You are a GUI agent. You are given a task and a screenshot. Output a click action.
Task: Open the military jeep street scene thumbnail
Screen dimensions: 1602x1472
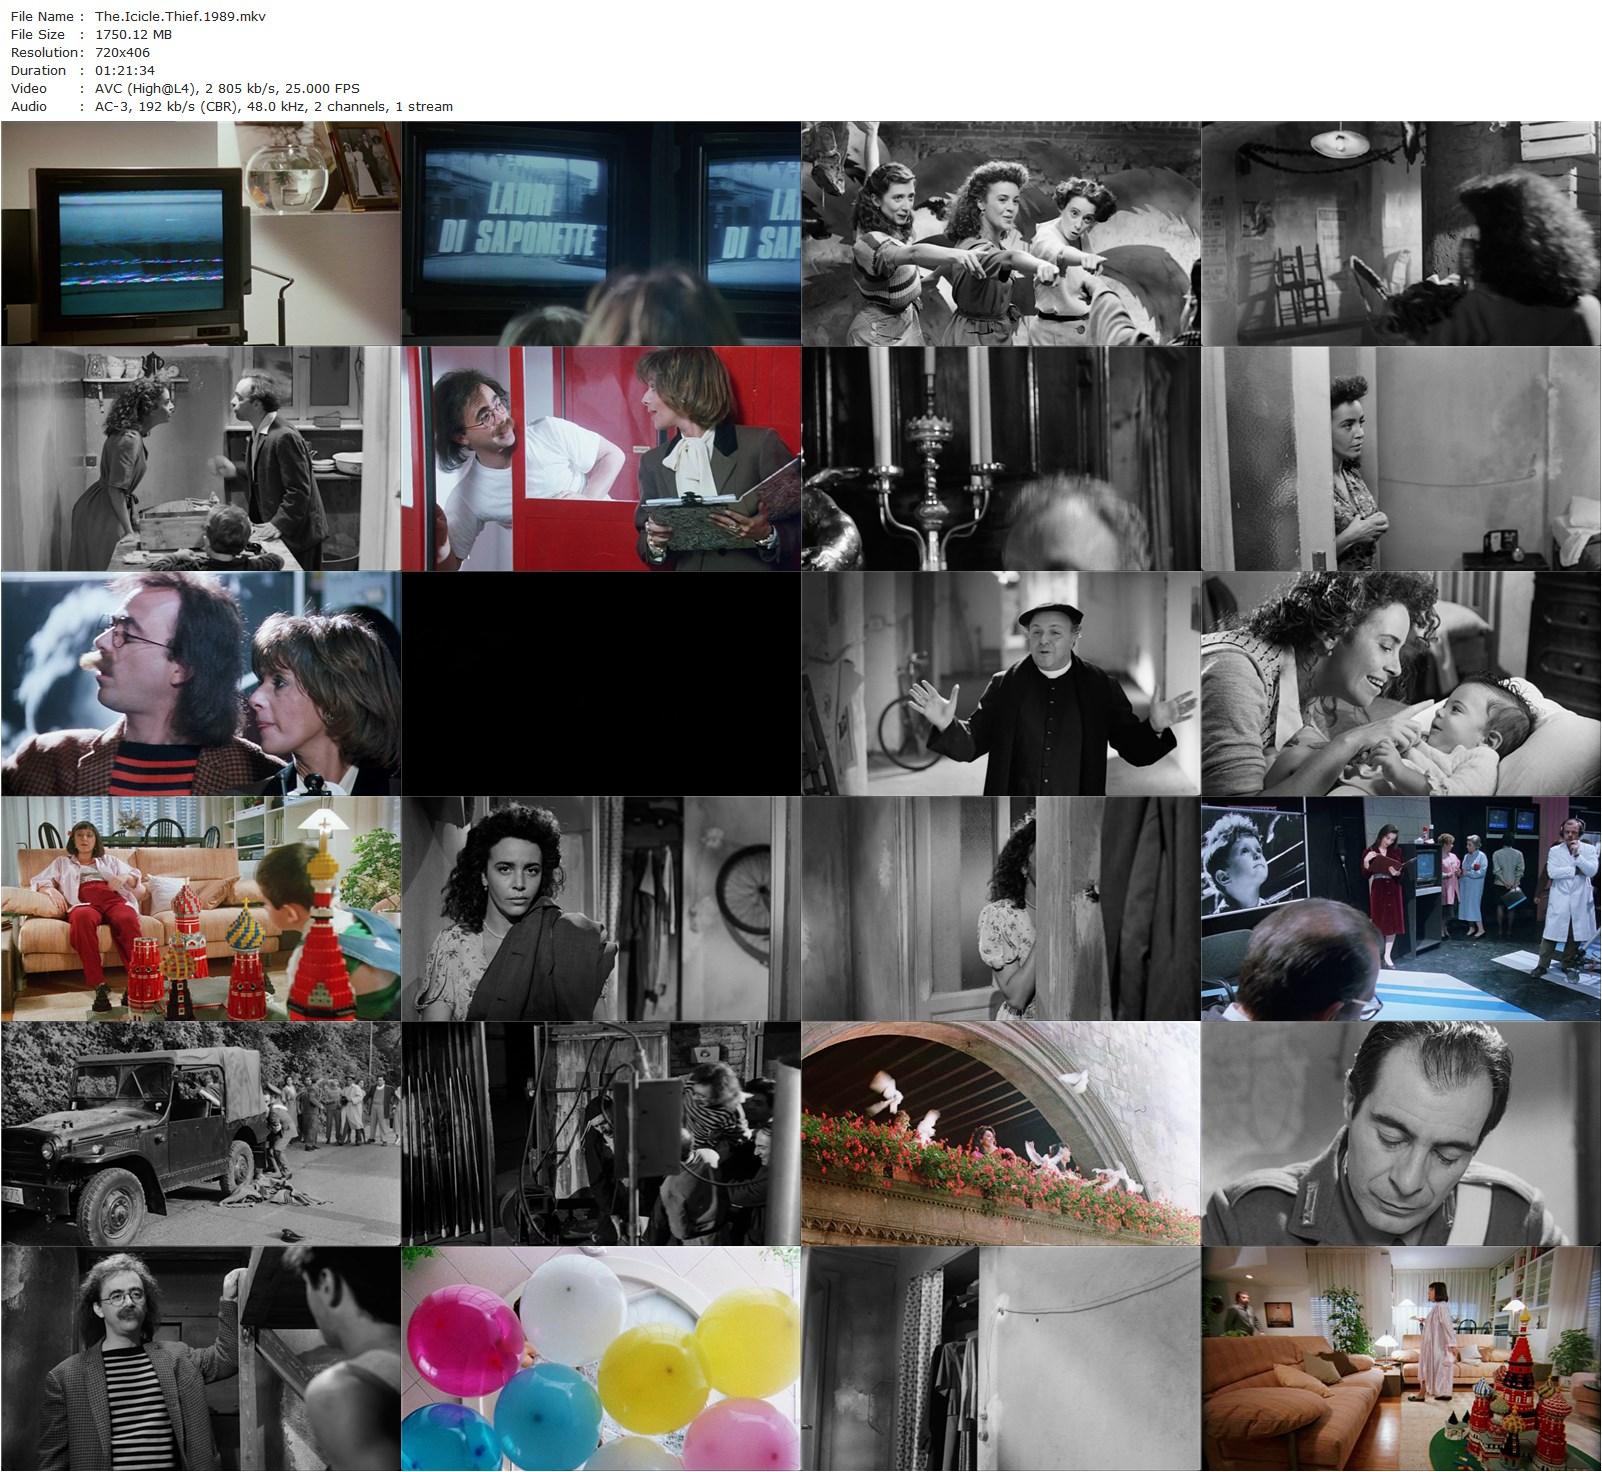pos(200,1133)
